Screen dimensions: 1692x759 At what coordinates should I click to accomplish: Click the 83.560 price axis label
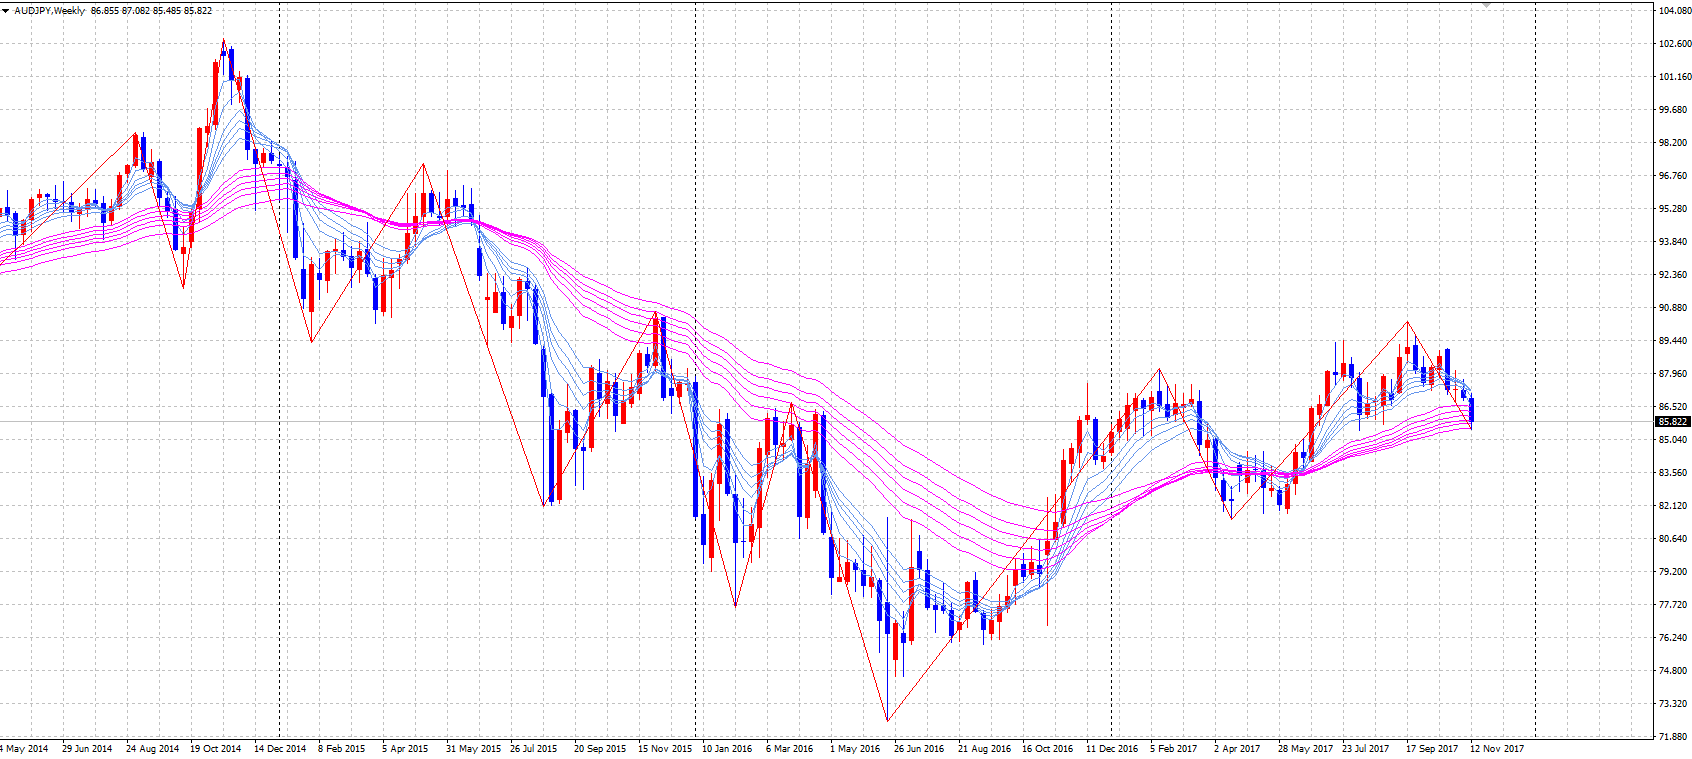click(1673, 473)
